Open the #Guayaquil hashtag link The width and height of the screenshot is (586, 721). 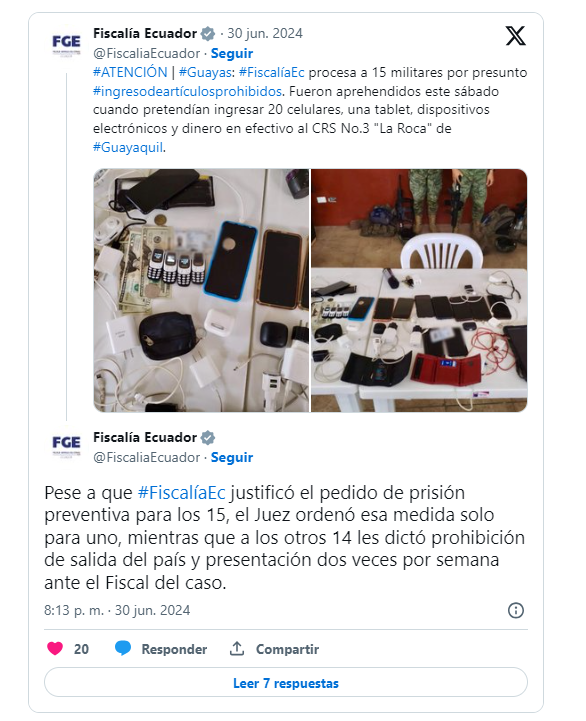tap(128, 147)
